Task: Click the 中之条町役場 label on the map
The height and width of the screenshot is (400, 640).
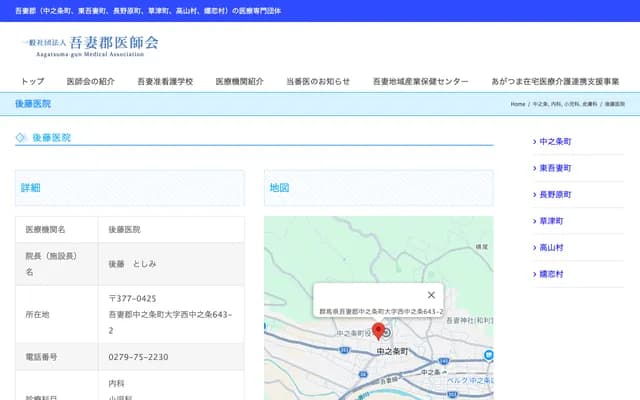Action: point(354,333)
